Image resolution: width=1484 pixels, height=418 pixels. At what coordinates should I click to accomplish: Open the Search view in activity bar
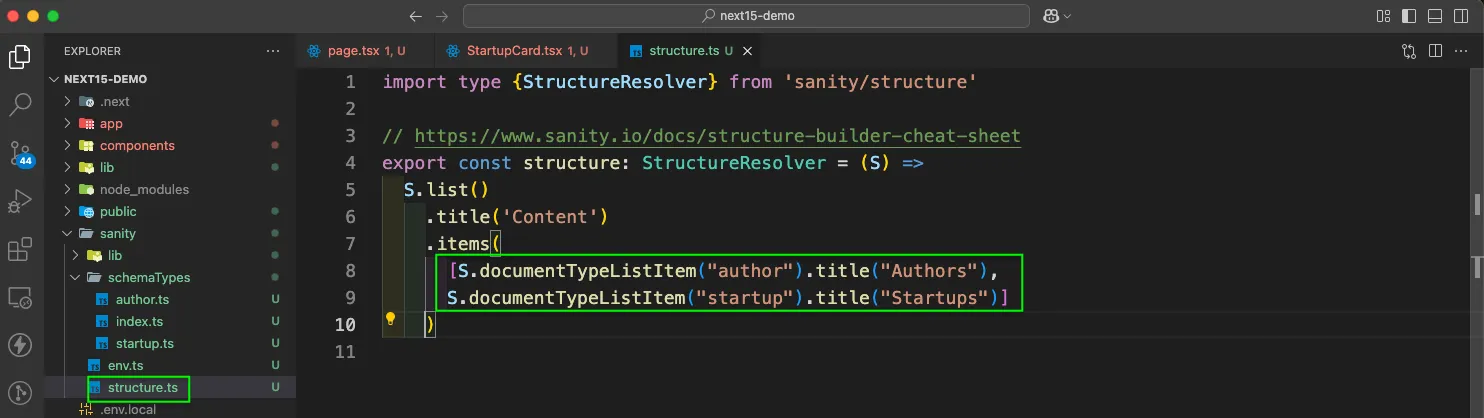point(20,104)
